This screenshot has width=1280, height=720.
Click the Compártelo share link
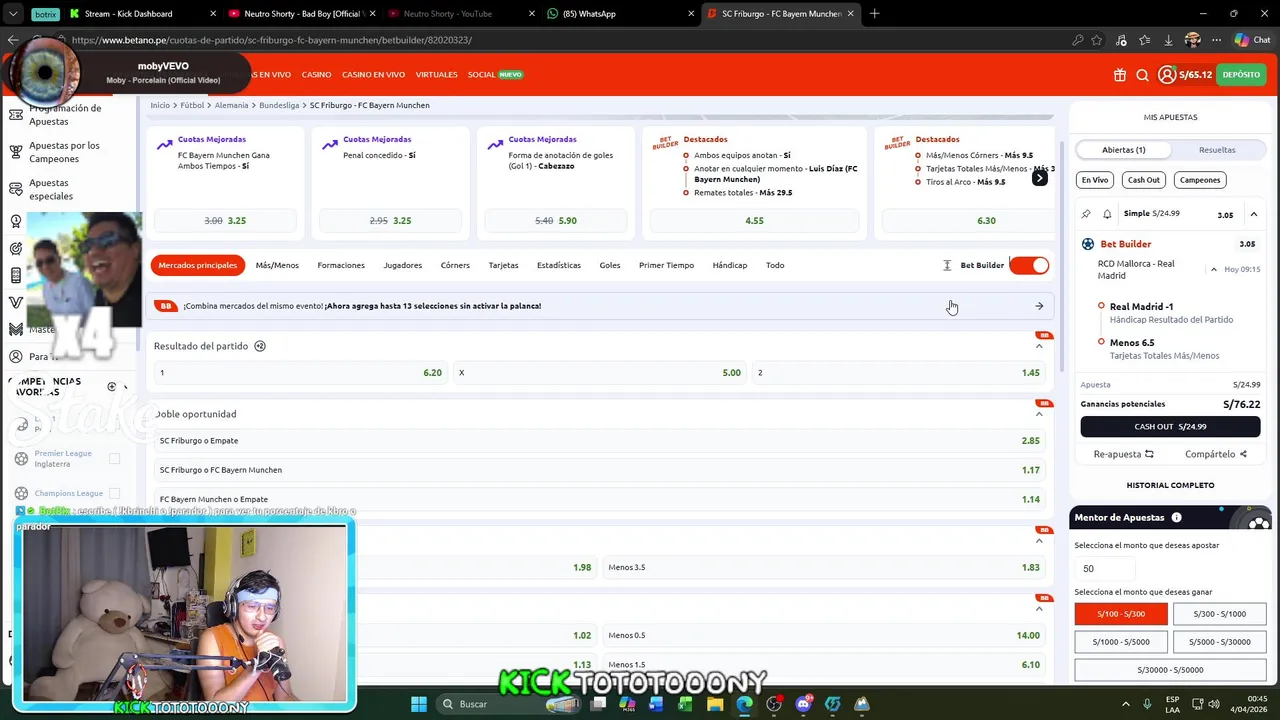(x=1216, y=454)
